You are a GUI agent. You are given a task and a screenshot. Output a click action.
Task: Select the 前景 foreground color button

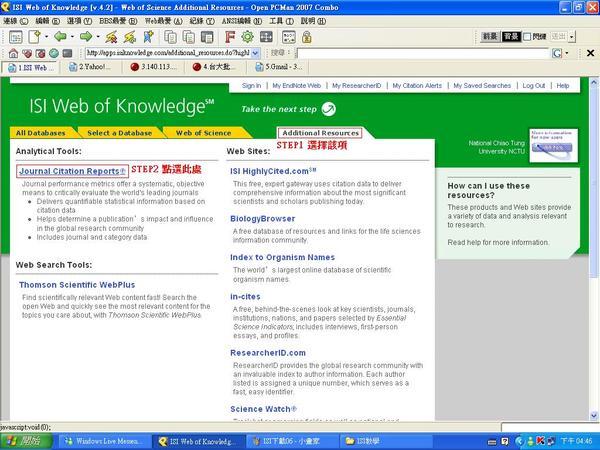pos(490,37)
